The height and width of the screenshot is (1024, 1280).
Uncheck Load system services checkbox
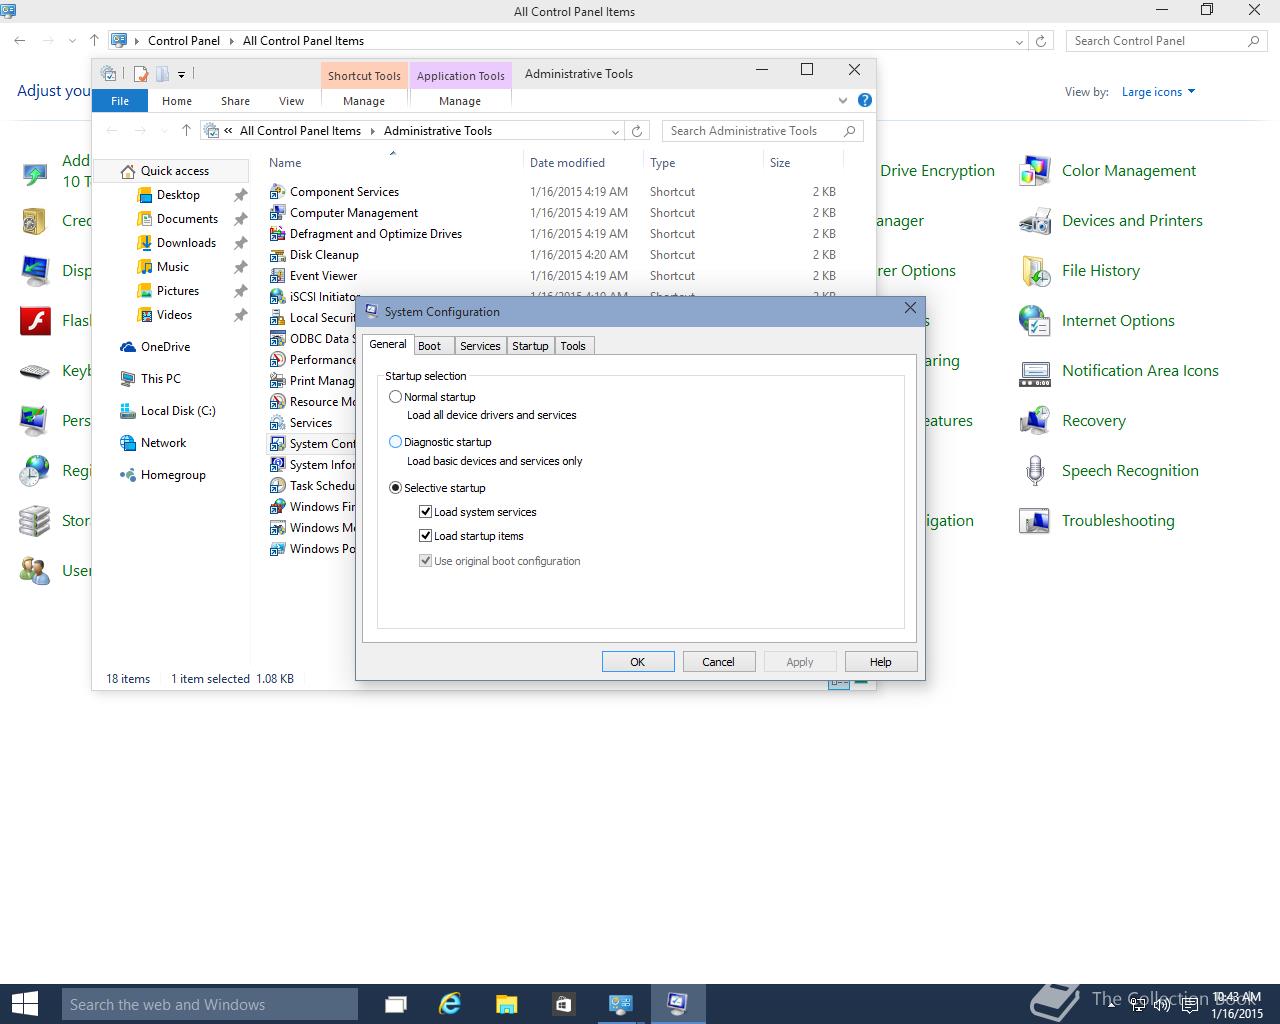425,512
